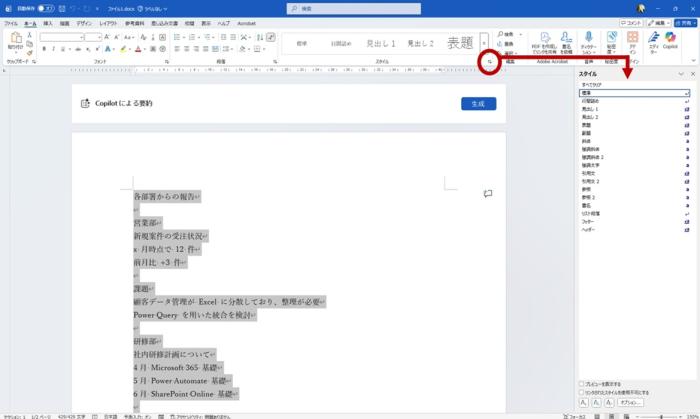Viewport: 700px width, 419px height.
Task: Toggle Bold formatting in ribbon
Action: (x=44, y=48)
